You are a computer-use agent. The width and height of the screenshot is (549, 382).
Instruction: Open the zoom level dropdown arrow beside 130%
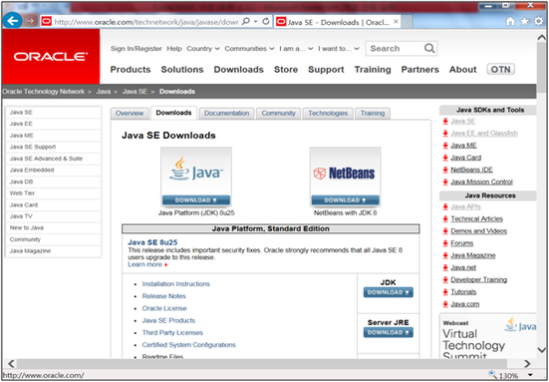point(529,376)
